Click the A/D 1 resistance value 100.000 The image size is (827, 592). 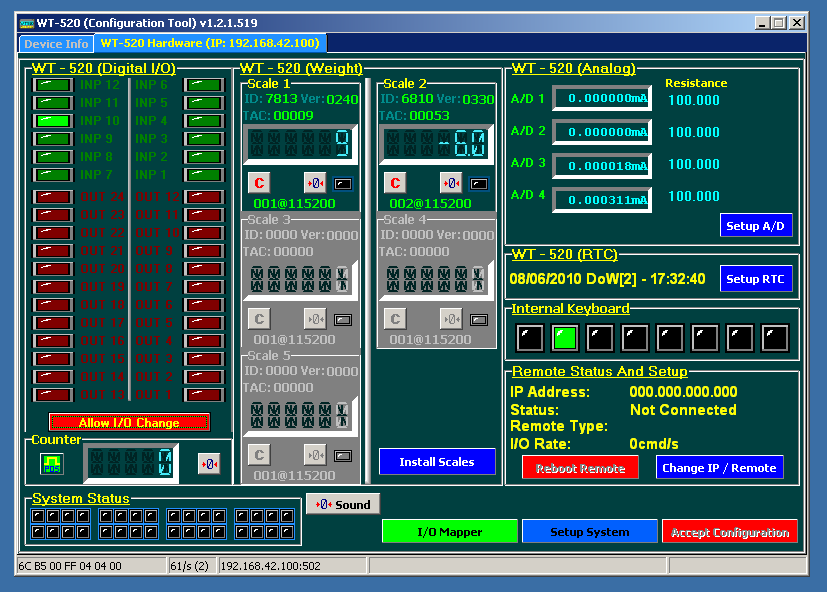[694, 100]
